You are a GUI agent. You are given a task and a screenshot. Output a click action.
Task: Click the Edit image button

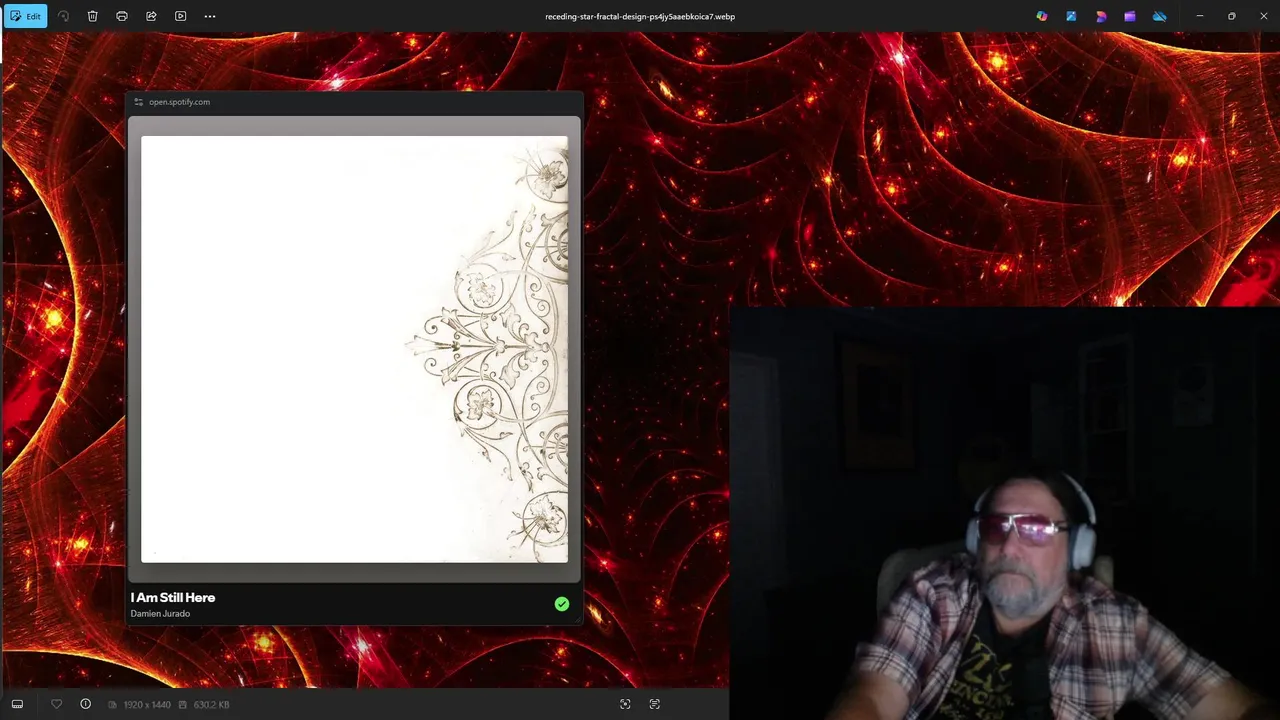pyautogui.click(x=25, y=16)
